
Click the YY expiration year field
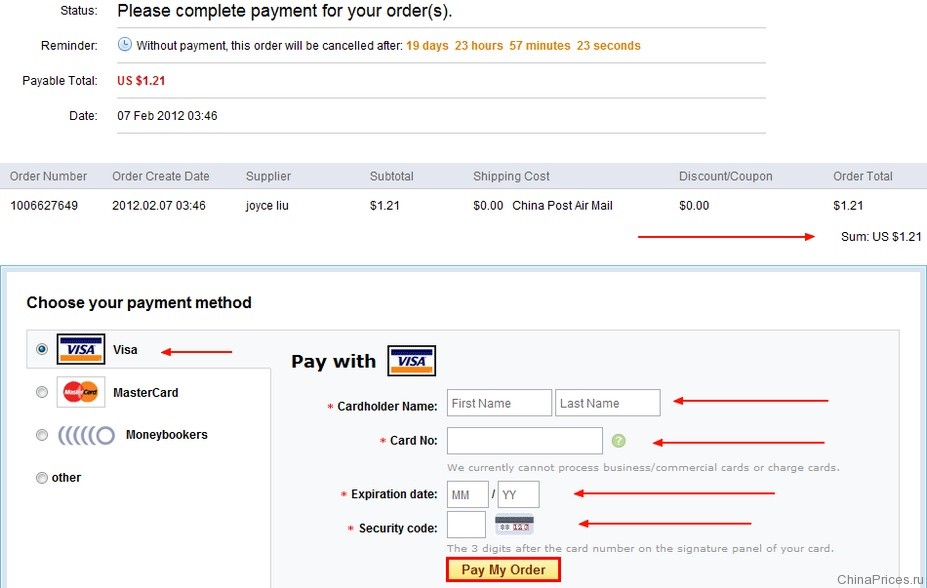point(518,494)
